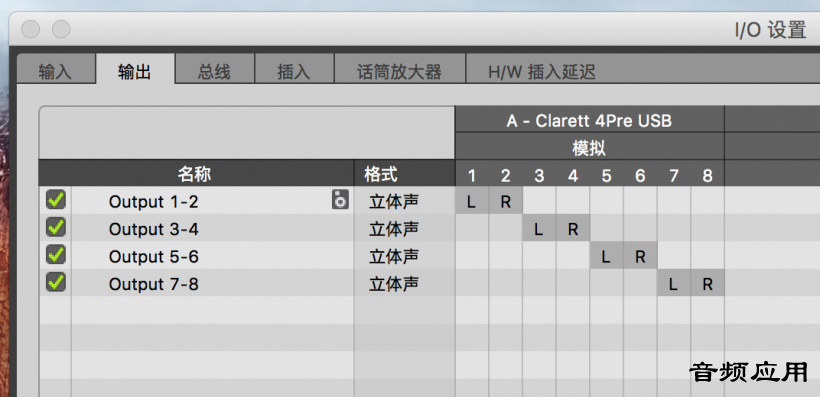Open format dropdown 立体声 for Output 3-4
Screen dimensions: 820x397
pos(394,229)
